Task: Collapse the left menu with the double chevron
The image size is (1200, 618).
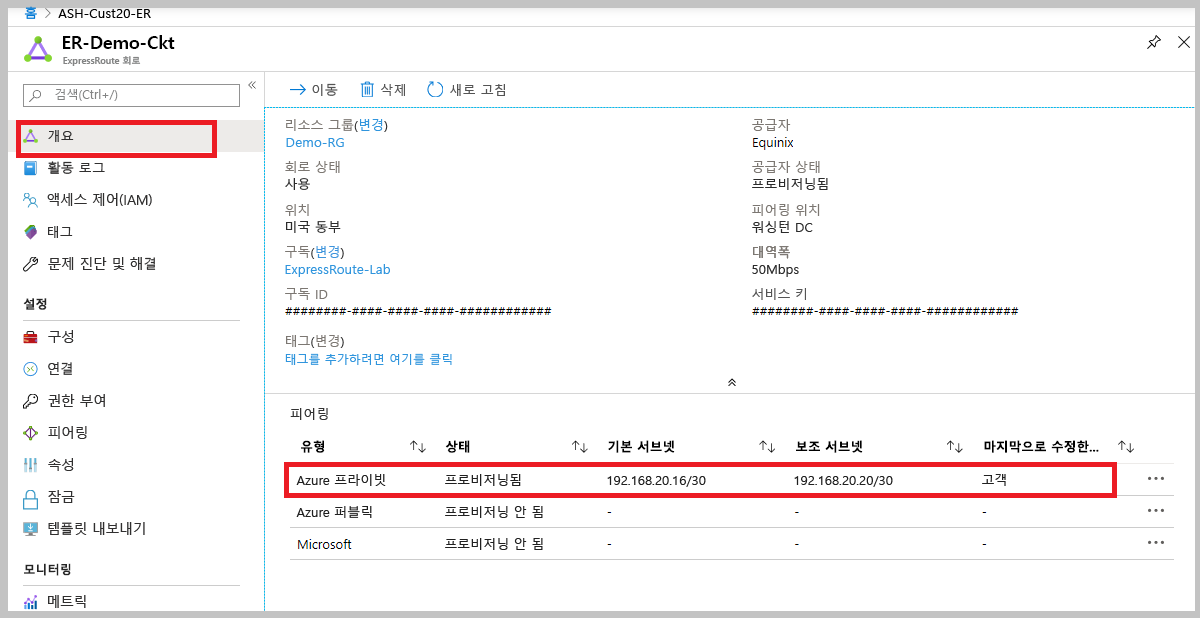Action: coord(252,85)
